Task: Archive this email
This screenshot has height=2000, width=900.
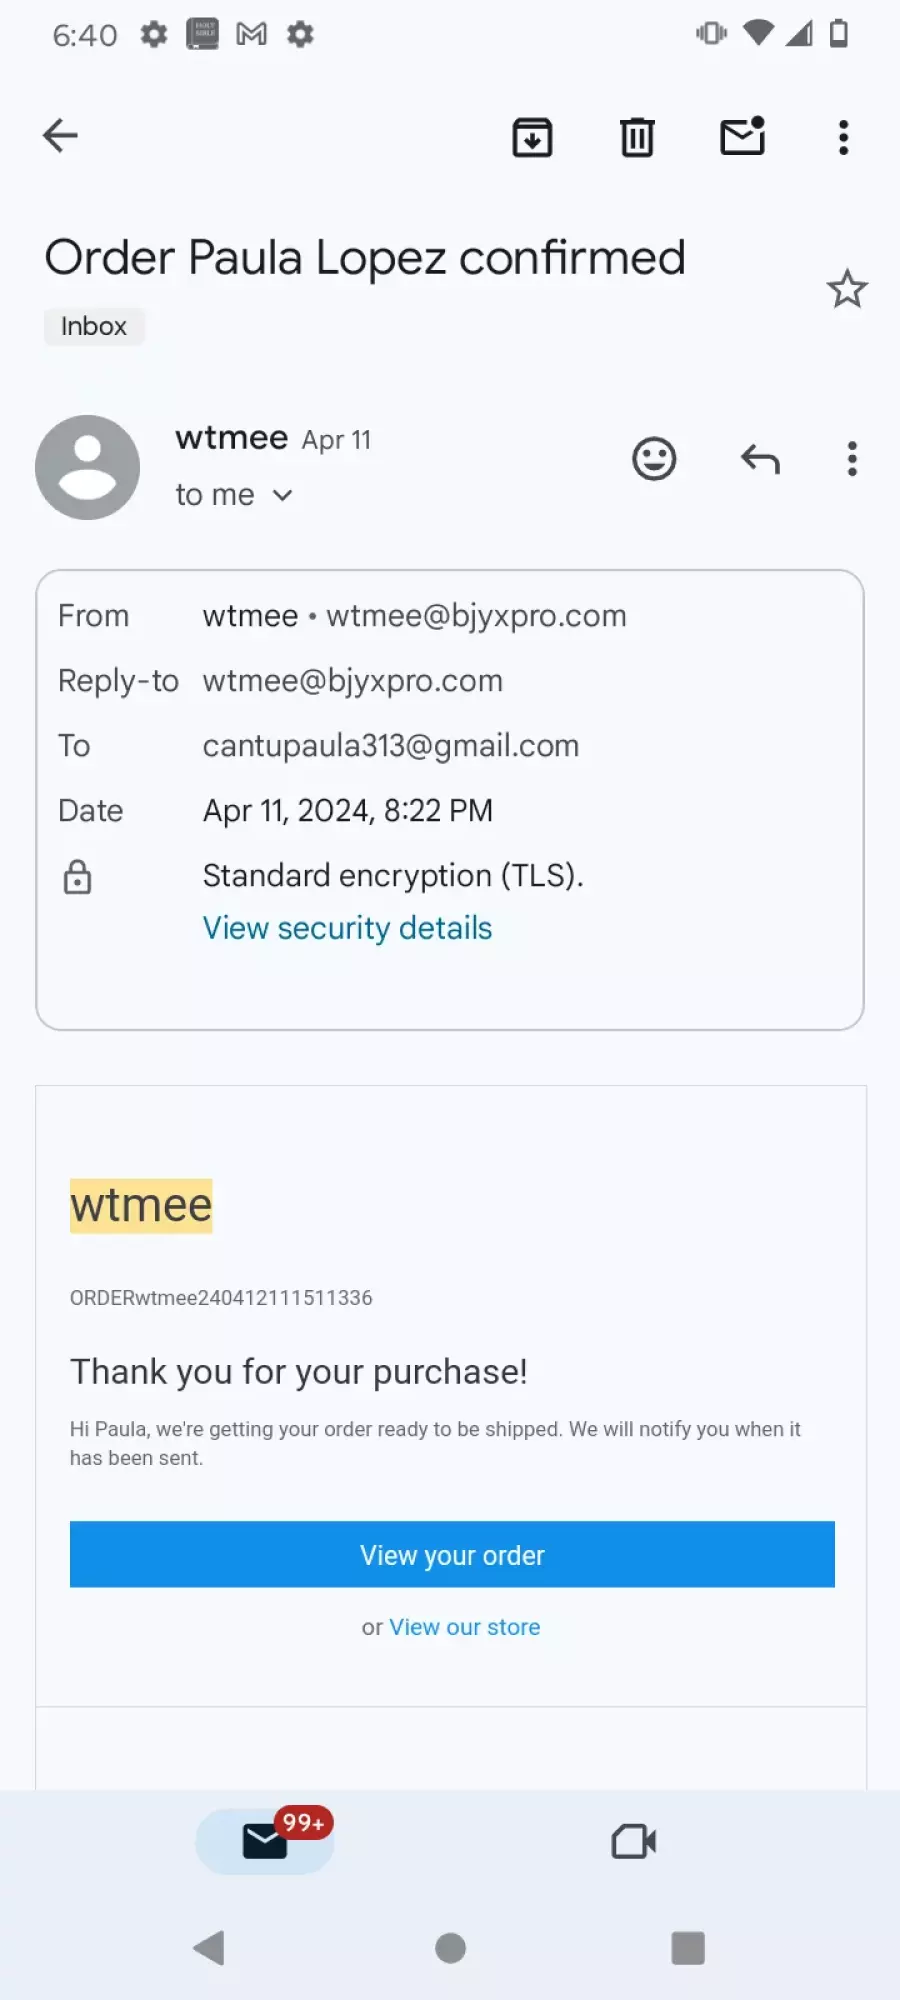Action: pos(532,137)
